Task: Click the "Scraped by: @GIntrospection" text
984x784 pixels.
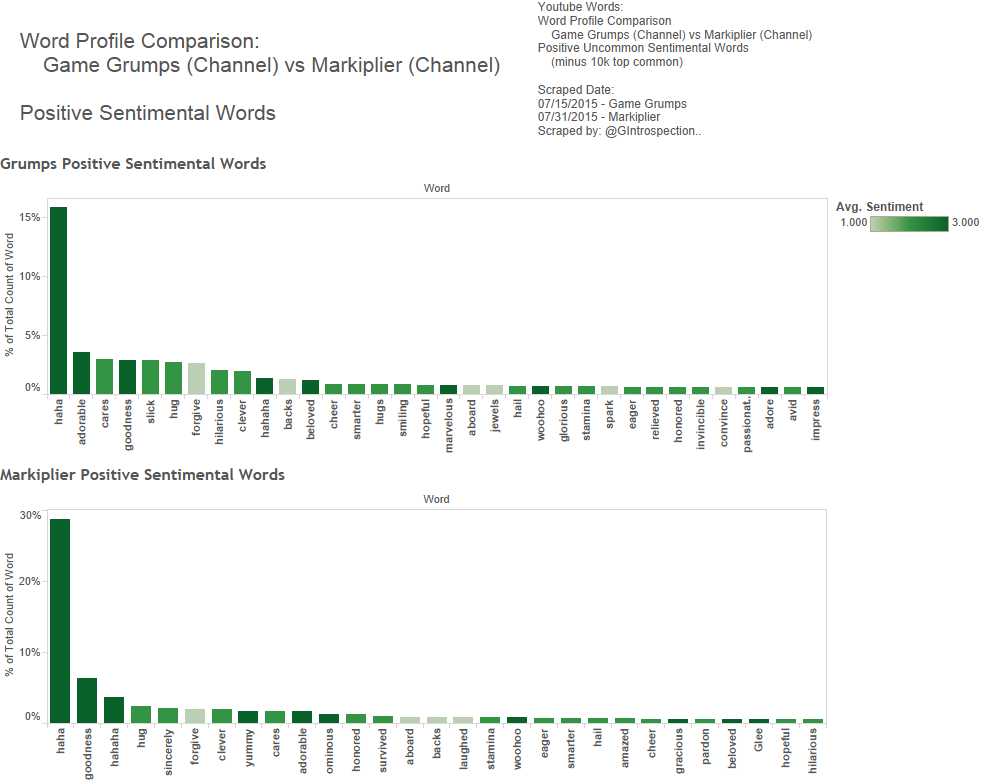Action: pyautogui.click(x=619, y=131)
